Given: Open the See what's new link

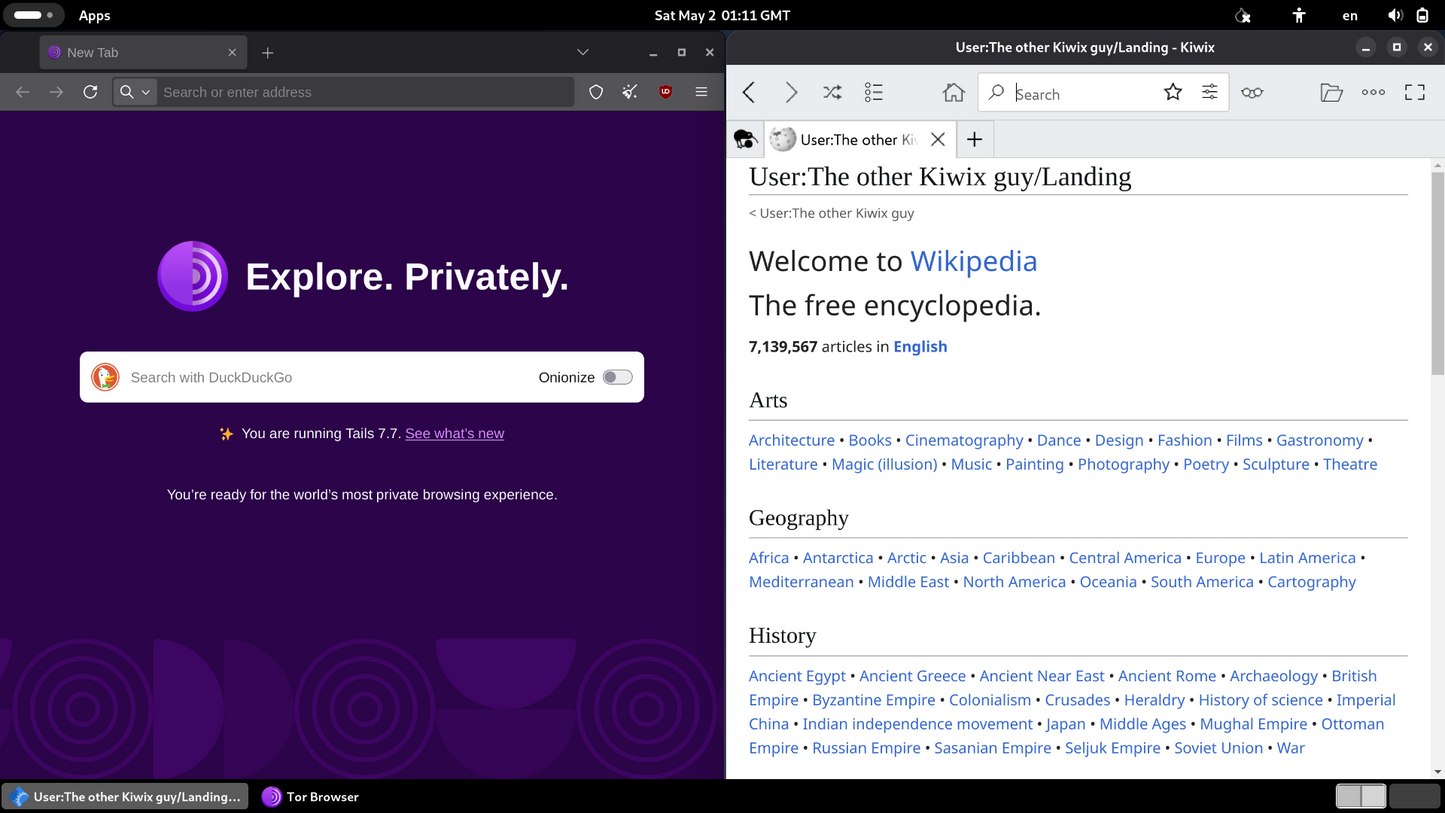Looking at the screenshot, I should click(454, 434).
